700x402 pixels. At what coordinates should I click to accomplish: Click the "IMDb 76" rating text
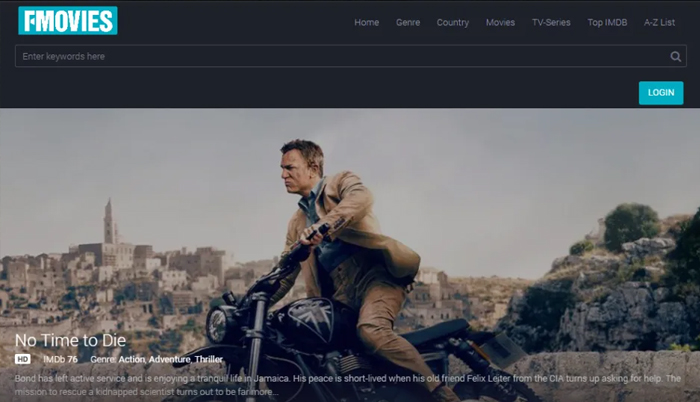tap(60, 359)
